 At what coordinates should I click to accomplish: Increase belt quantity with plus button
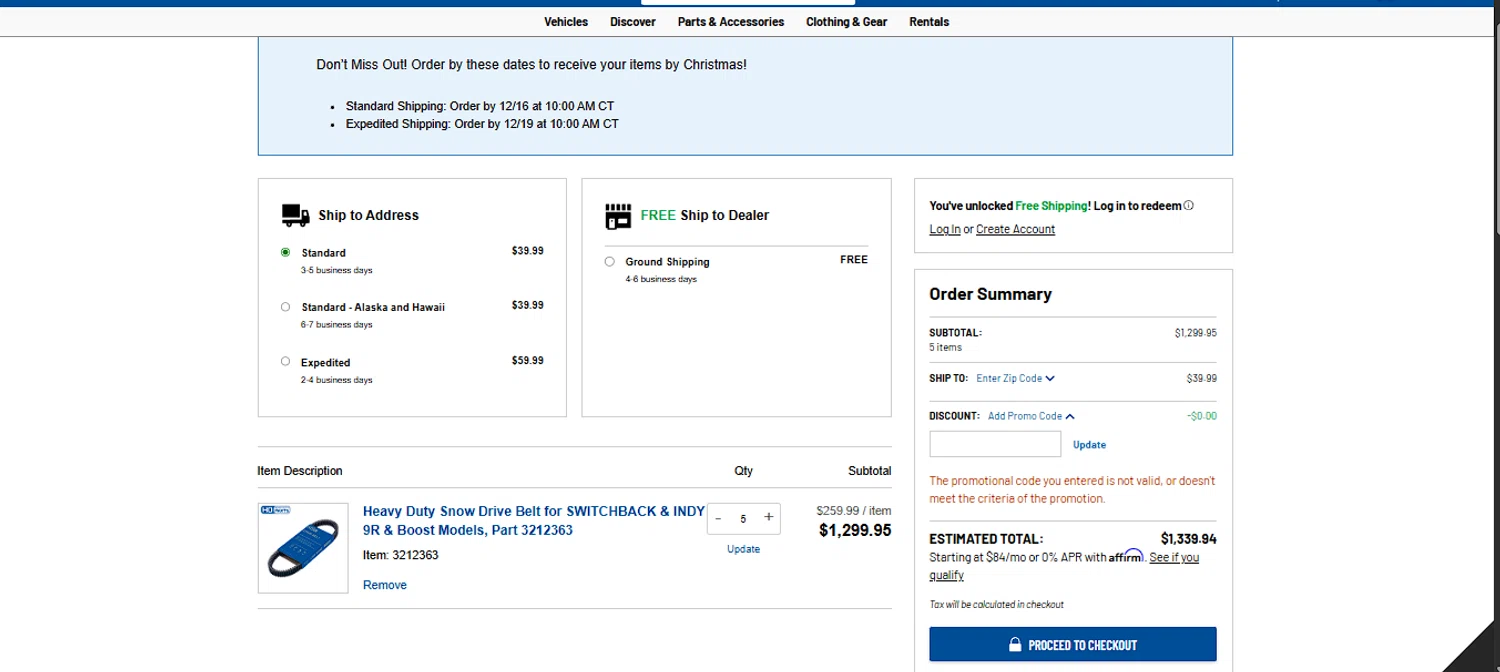click(x=768, y=518)
